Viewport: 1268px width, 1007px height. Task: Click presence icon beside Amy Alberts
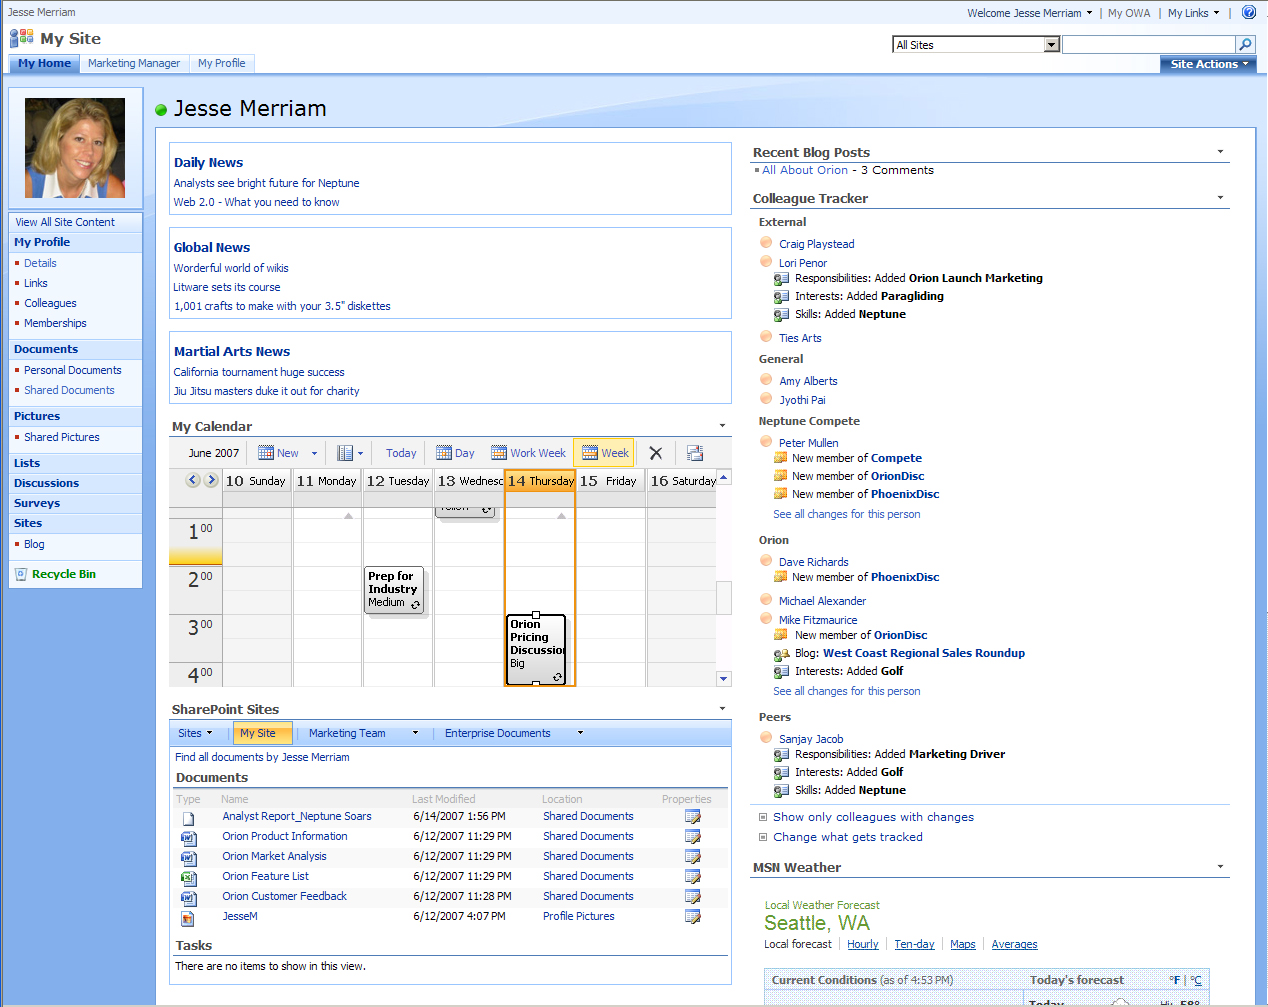click(766, 380)
